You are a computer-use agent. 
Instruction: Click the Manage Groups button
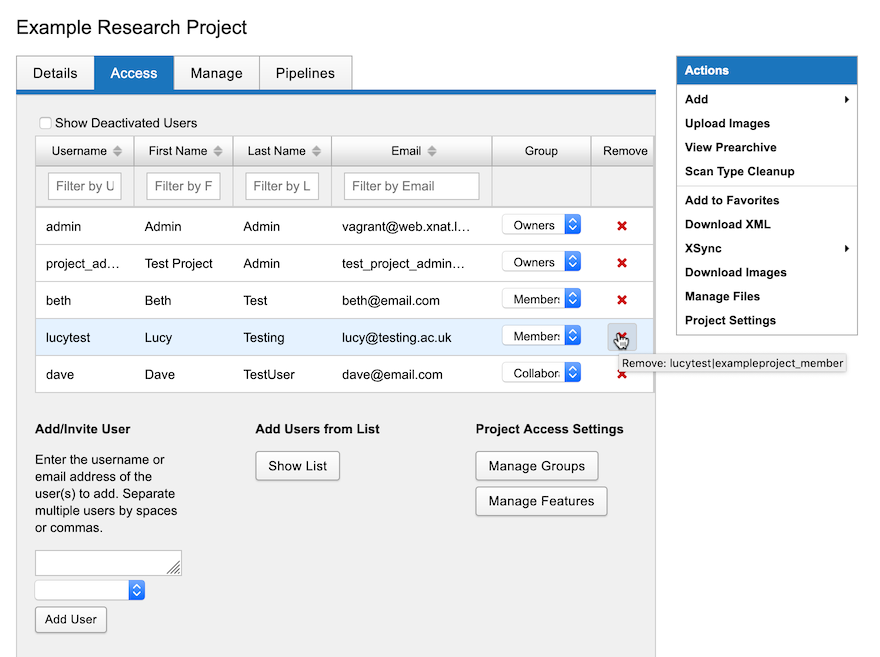pos(537,466)
